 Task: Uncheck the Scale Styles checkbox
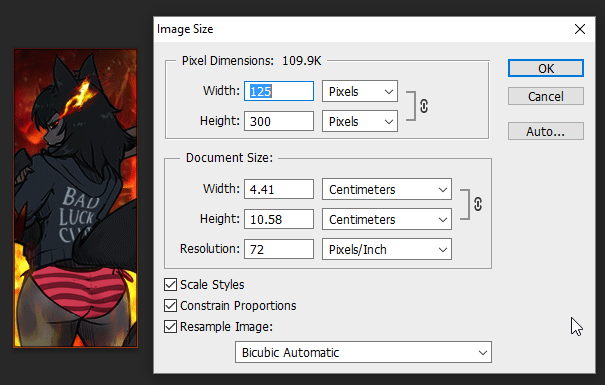(x=170, y=285)
